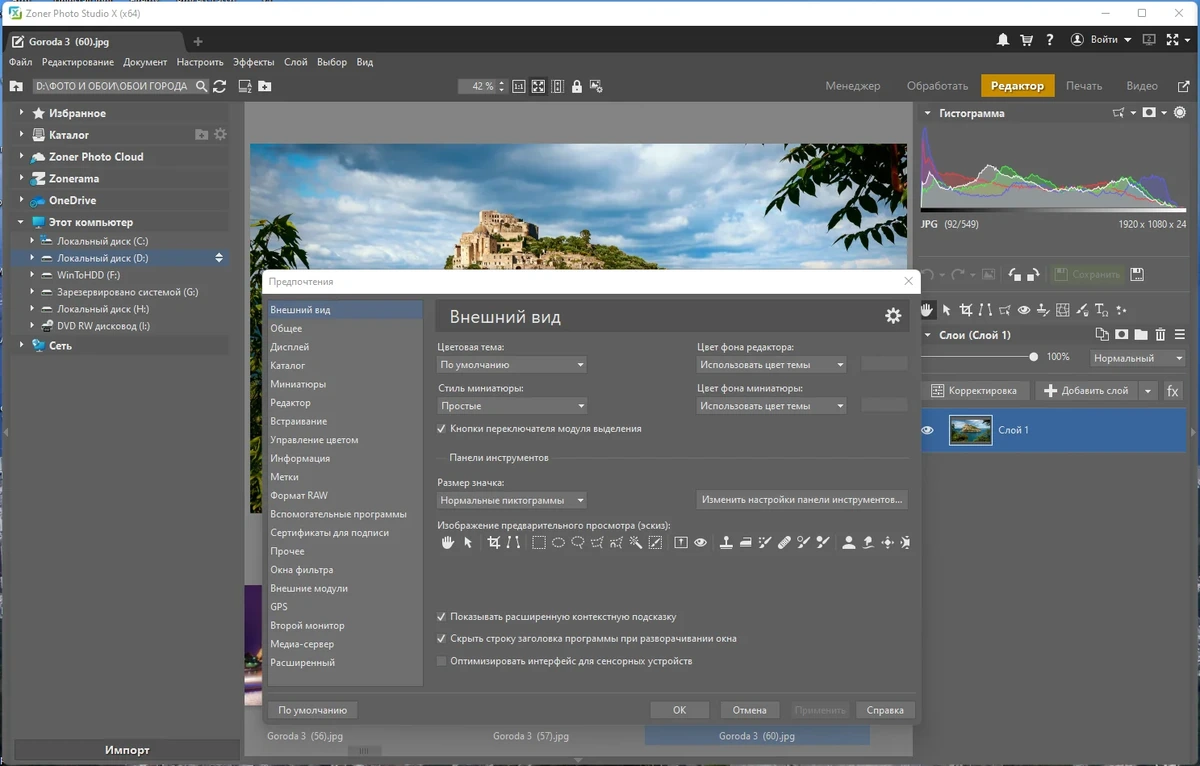This screenshot has height=766, width=1200.
Task: Enable Оптимизировать интерфейс для сенсорных устройств
Action: click(x=442, y=661)
